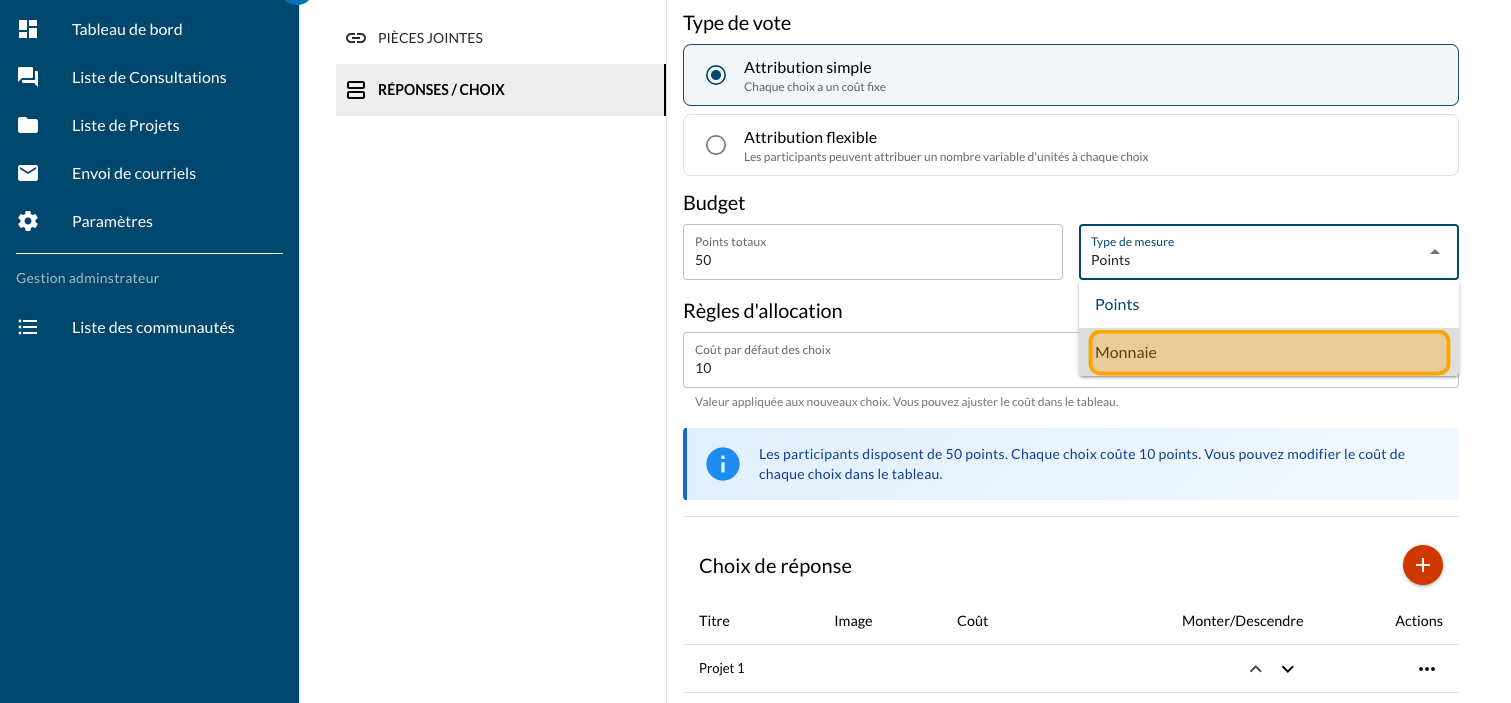
Task: Choose Monnaie from measure type list
Action: click(1268, 353)
